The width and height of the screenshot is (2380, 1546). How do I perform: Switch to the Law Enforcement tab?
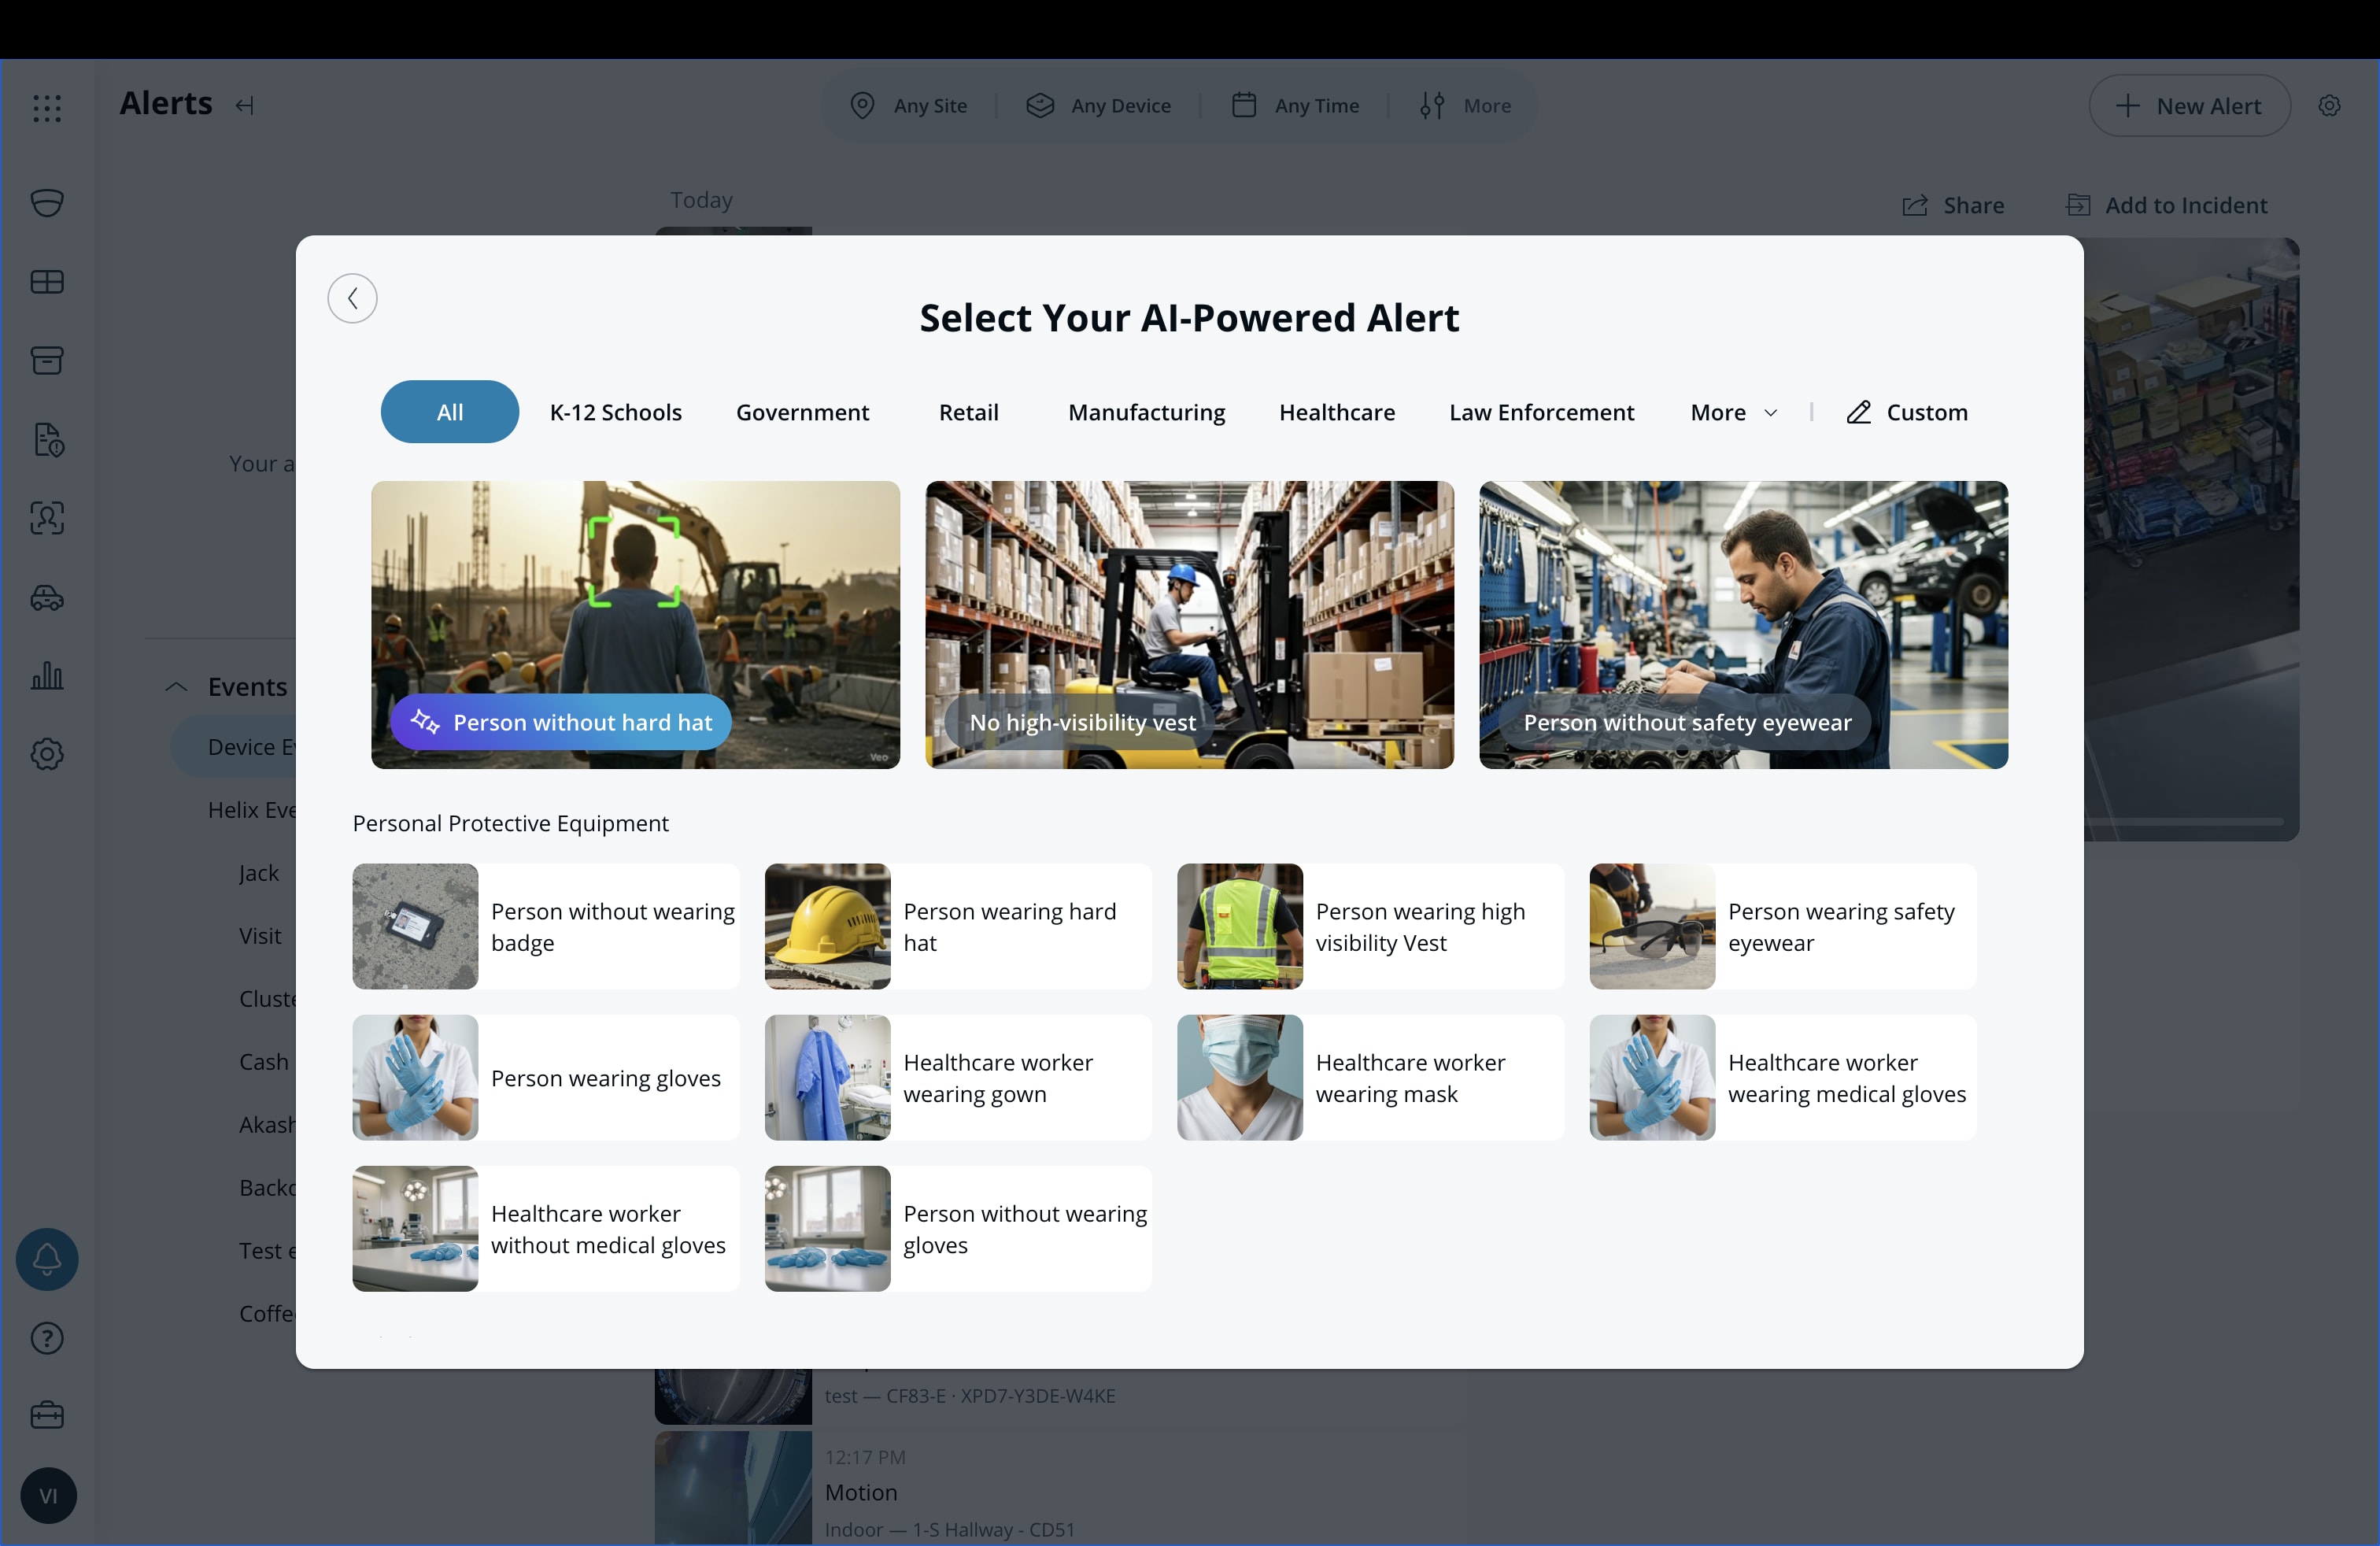(1540, 412)
